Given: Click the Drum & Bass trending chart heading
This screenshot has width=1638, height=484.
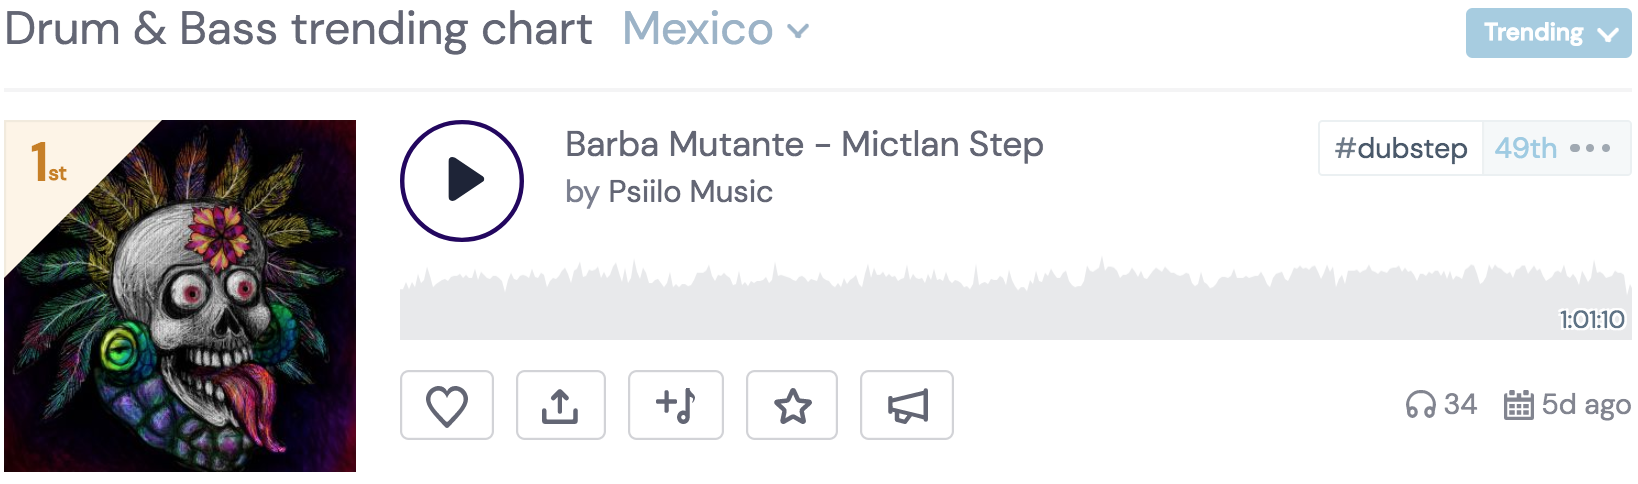Looking at the screenshot, I should click(298, 30).
